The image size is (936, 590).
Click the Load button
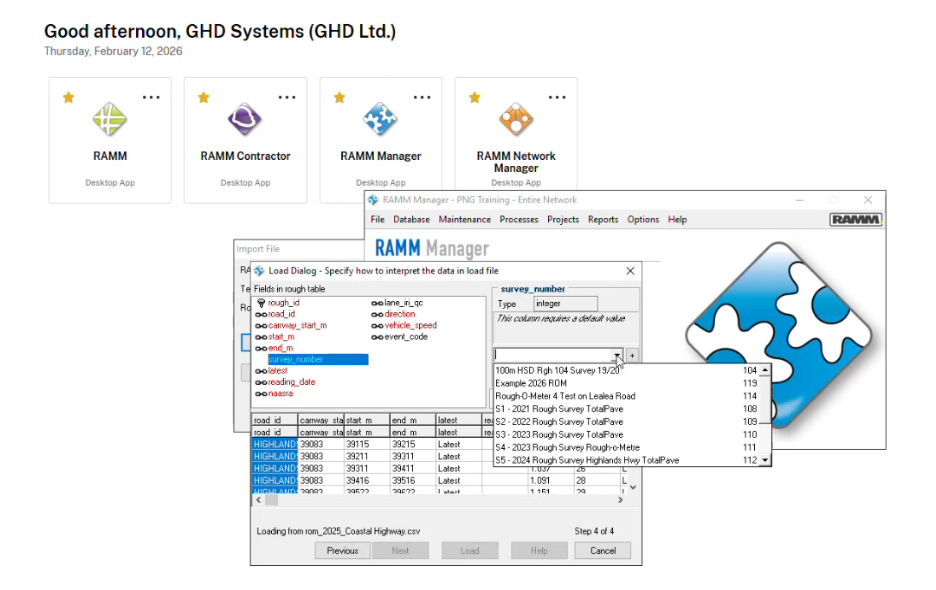tap(470, 551)
